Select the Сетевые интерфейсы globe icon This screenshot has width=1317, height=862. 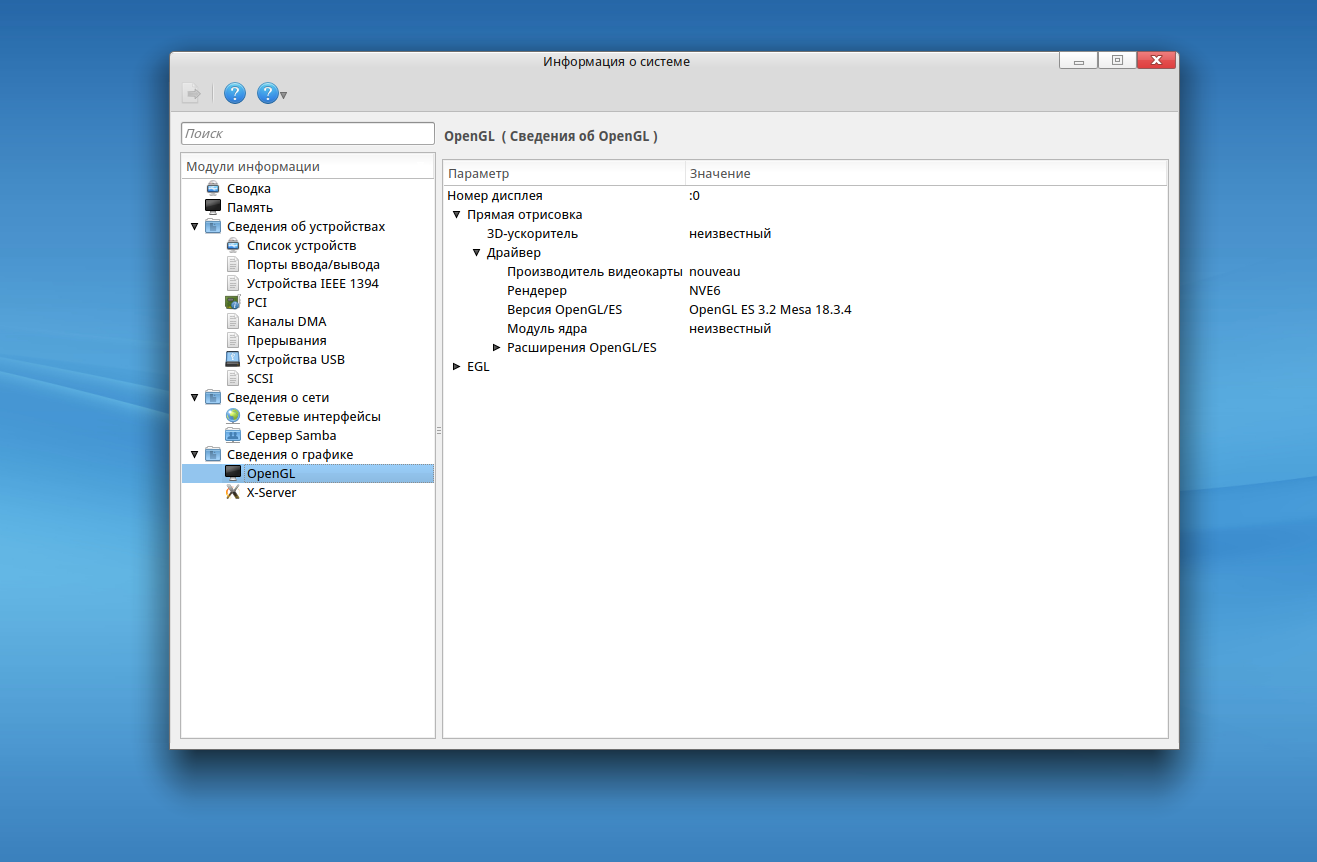coord(233,416)
